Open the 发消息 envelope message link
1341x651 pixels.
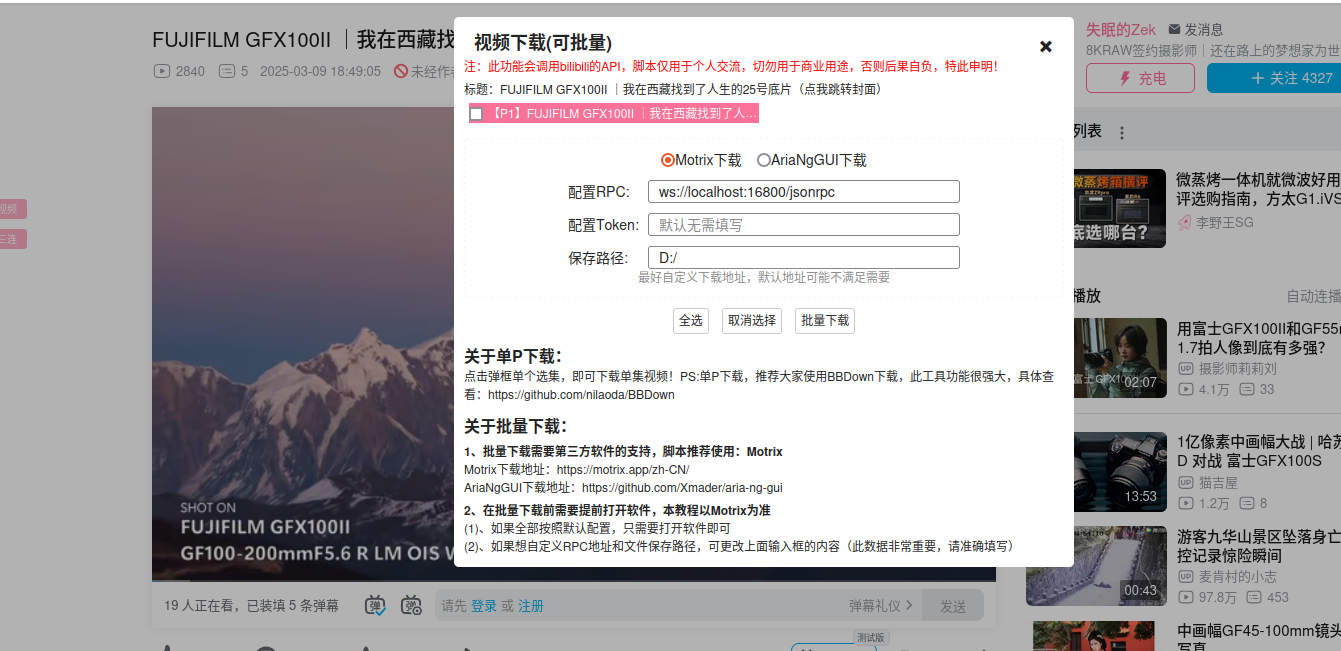pyautogui.click(x=1195, y=30)
